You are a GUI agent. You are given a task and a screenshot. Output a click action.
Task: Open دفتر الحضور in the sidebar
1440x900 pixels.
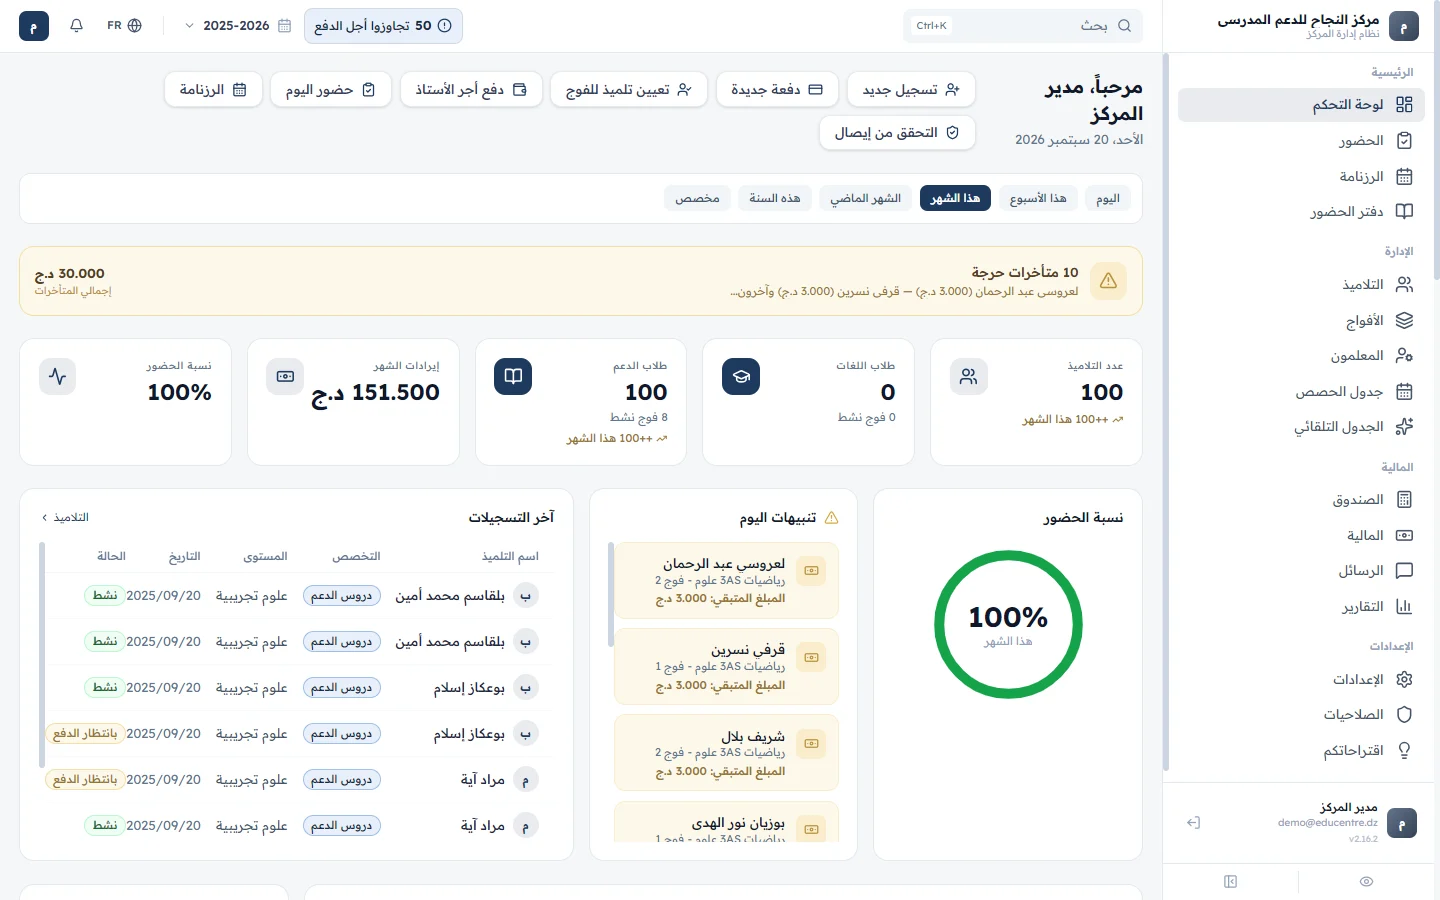point(1301,212)
